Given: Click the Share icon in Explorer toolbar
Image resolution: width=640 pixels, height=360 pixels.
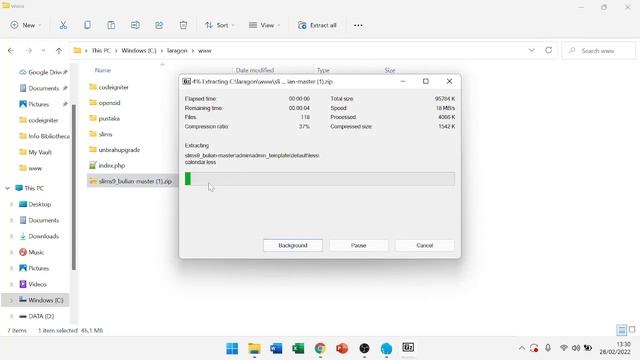Looking at the screenshot, I should tap(159, 25).
